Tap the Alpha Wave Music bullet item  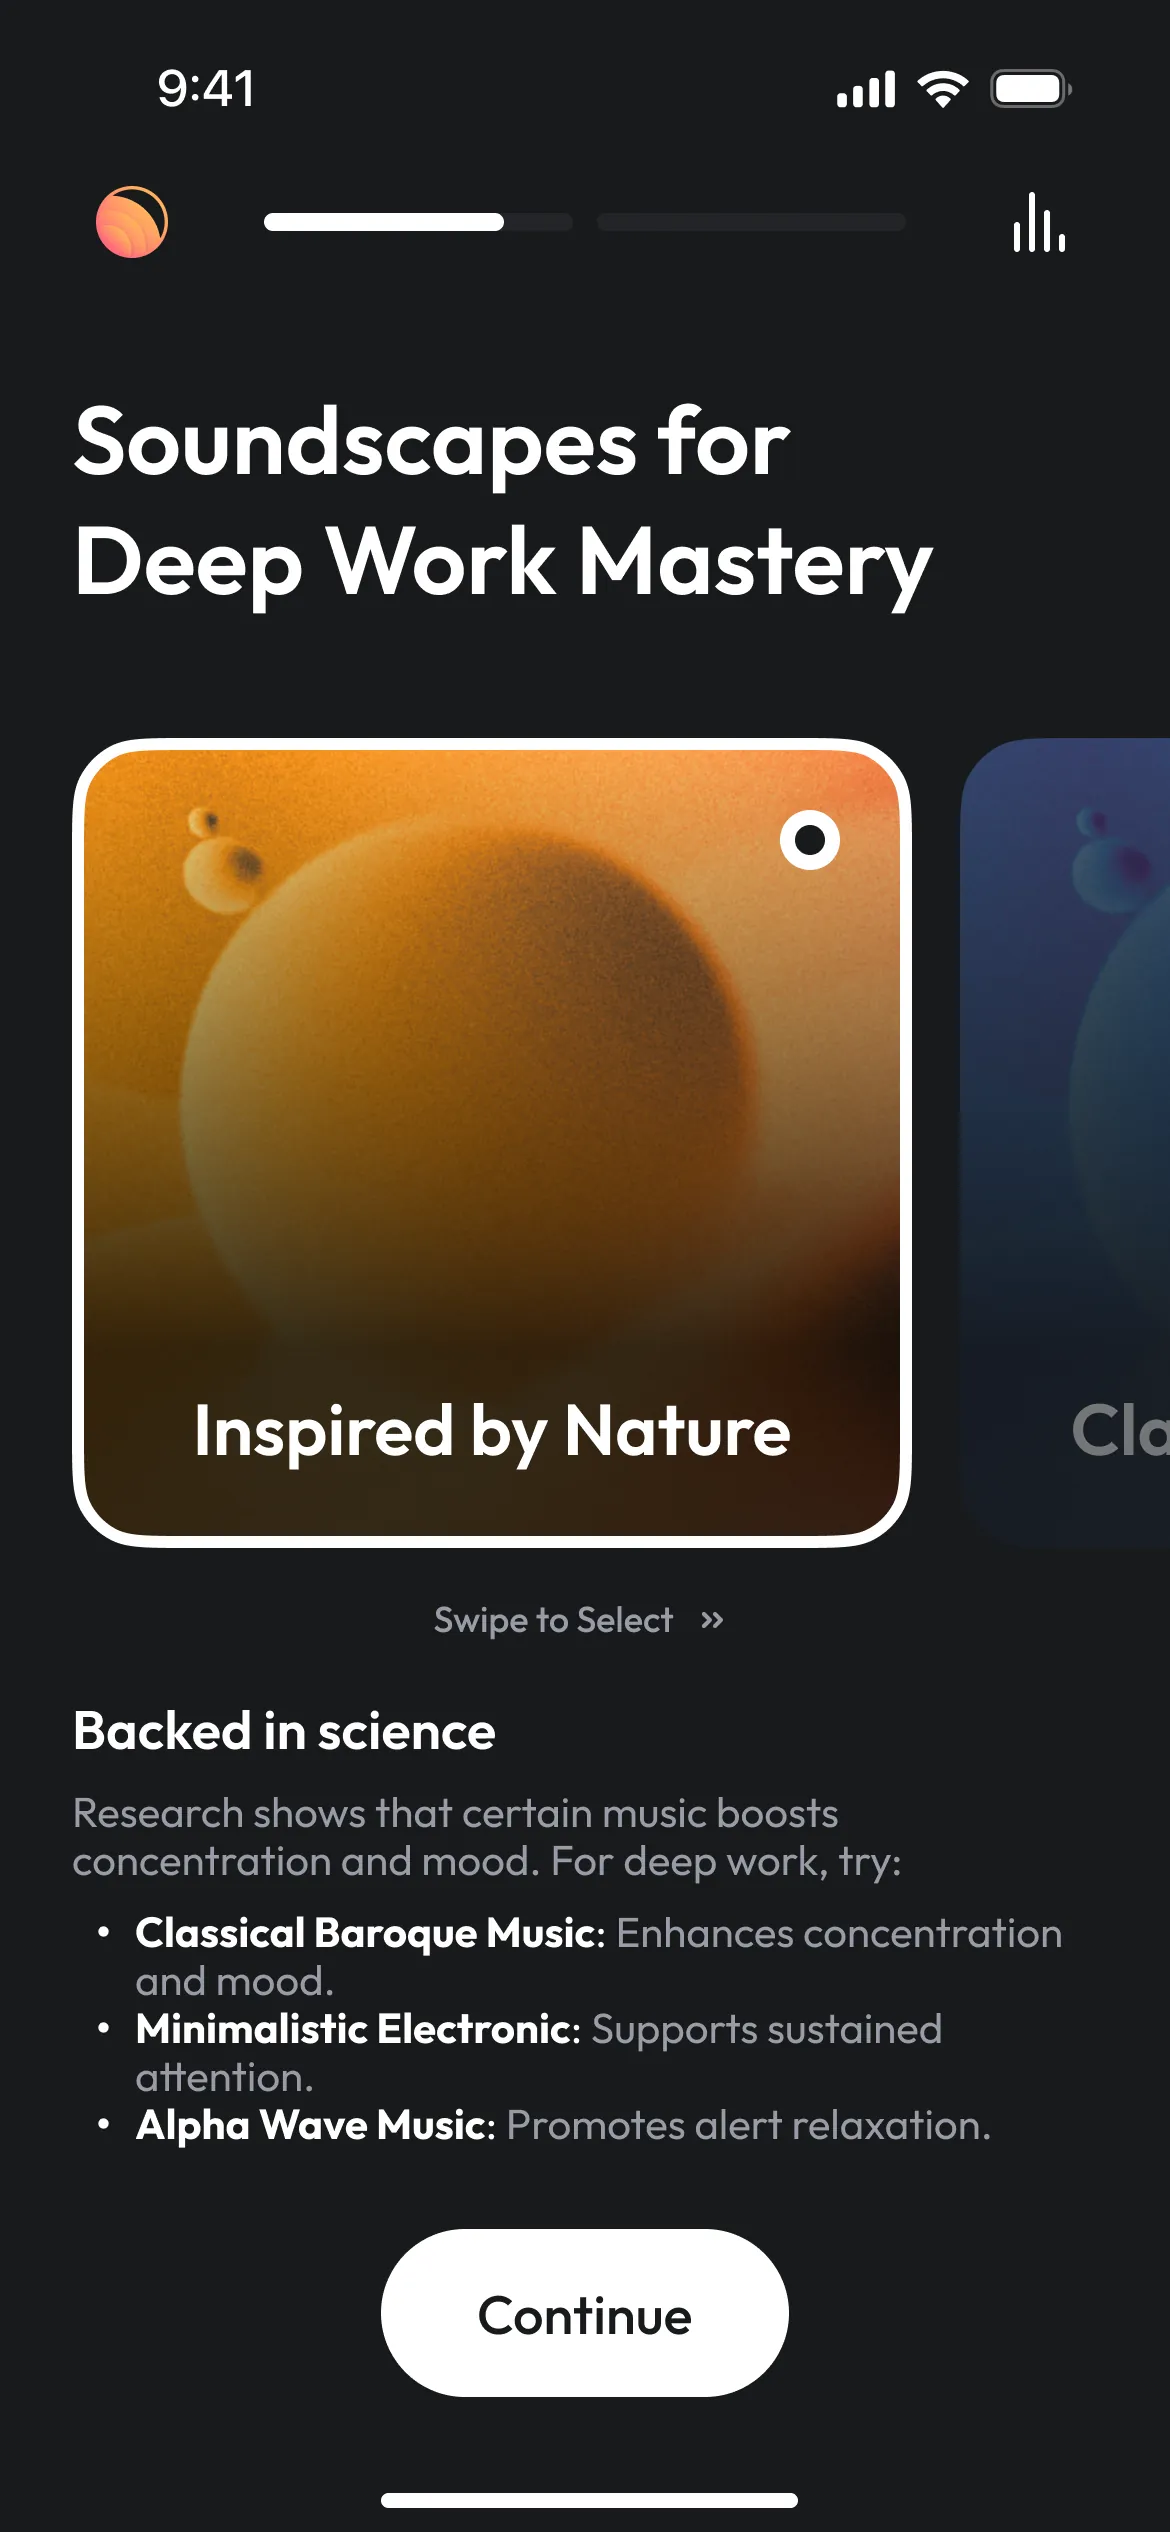click(563, 2125)
